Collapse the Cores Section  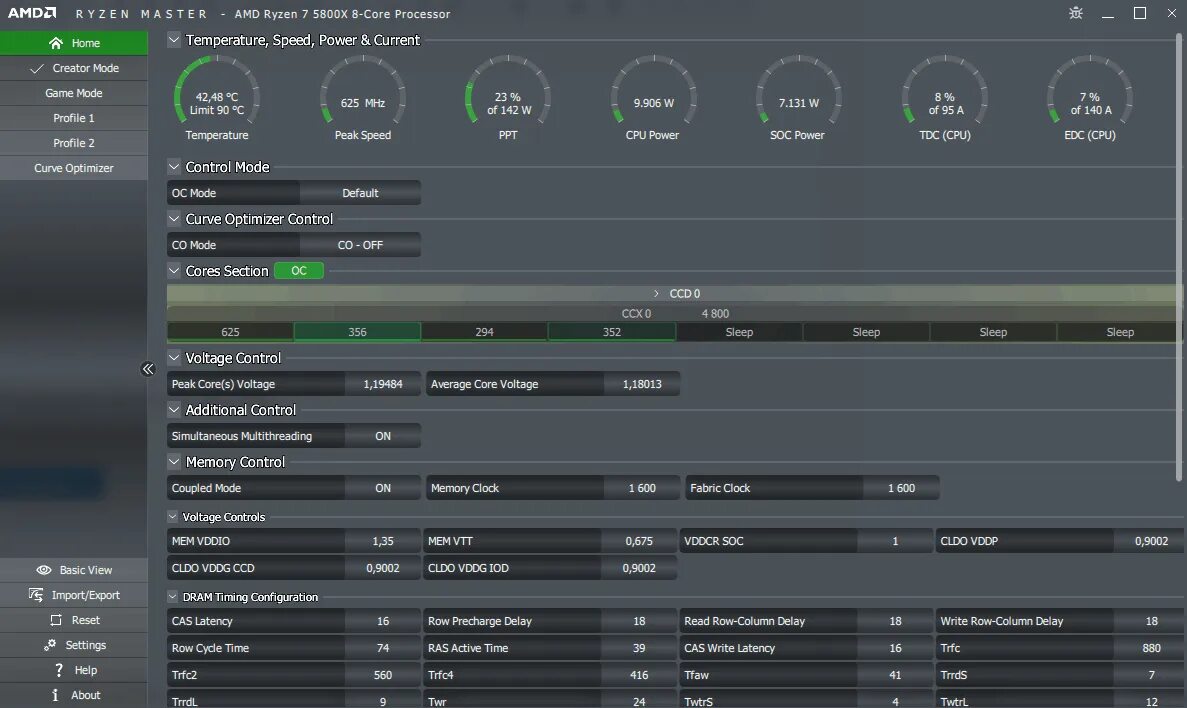[x=174, y=270]
